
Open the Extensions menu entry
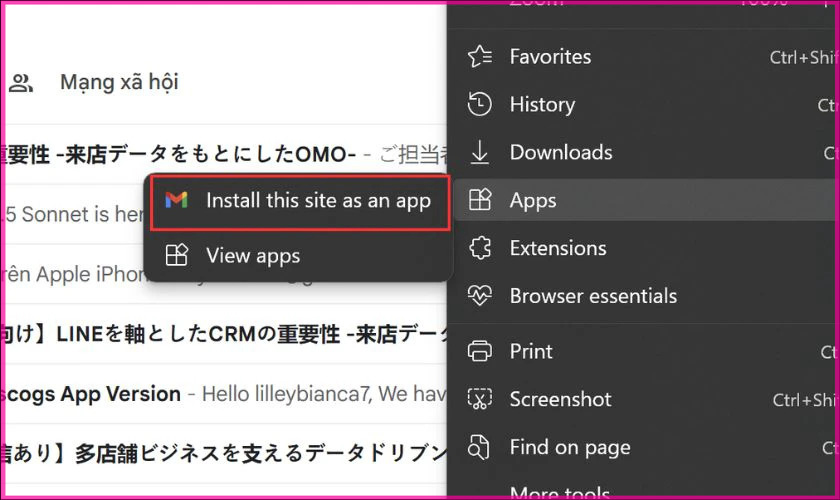pyautogui.click(x=646, y=248)
